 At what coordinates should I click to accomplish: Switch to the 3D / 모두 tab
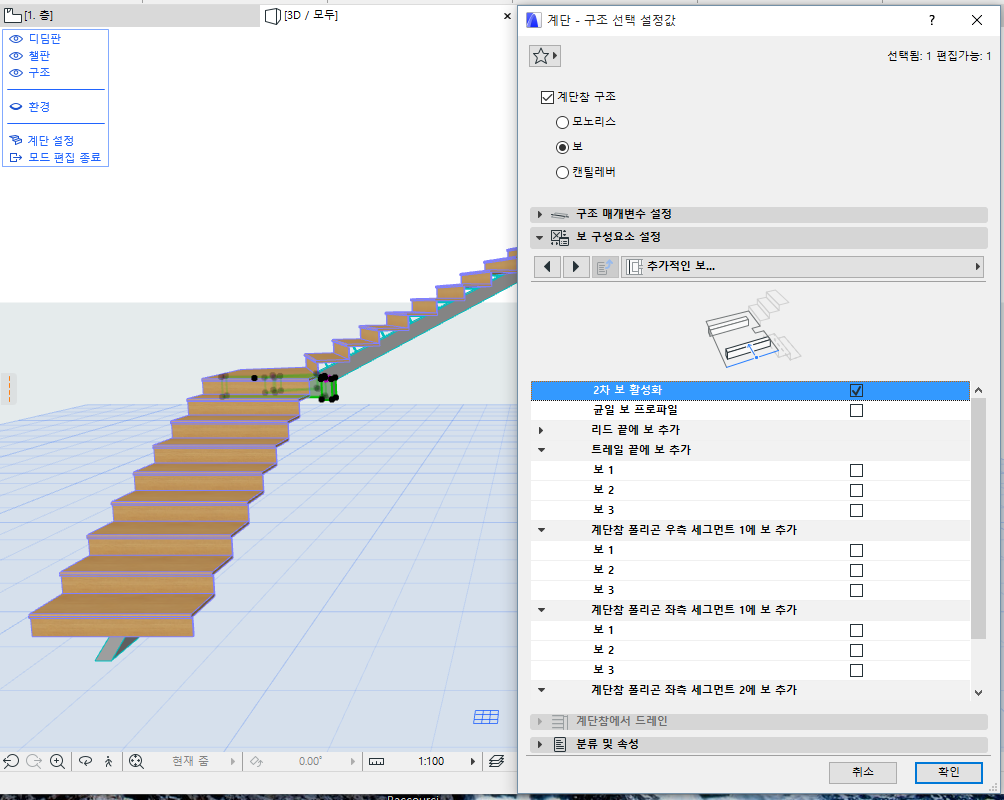[x=310, y=15]
